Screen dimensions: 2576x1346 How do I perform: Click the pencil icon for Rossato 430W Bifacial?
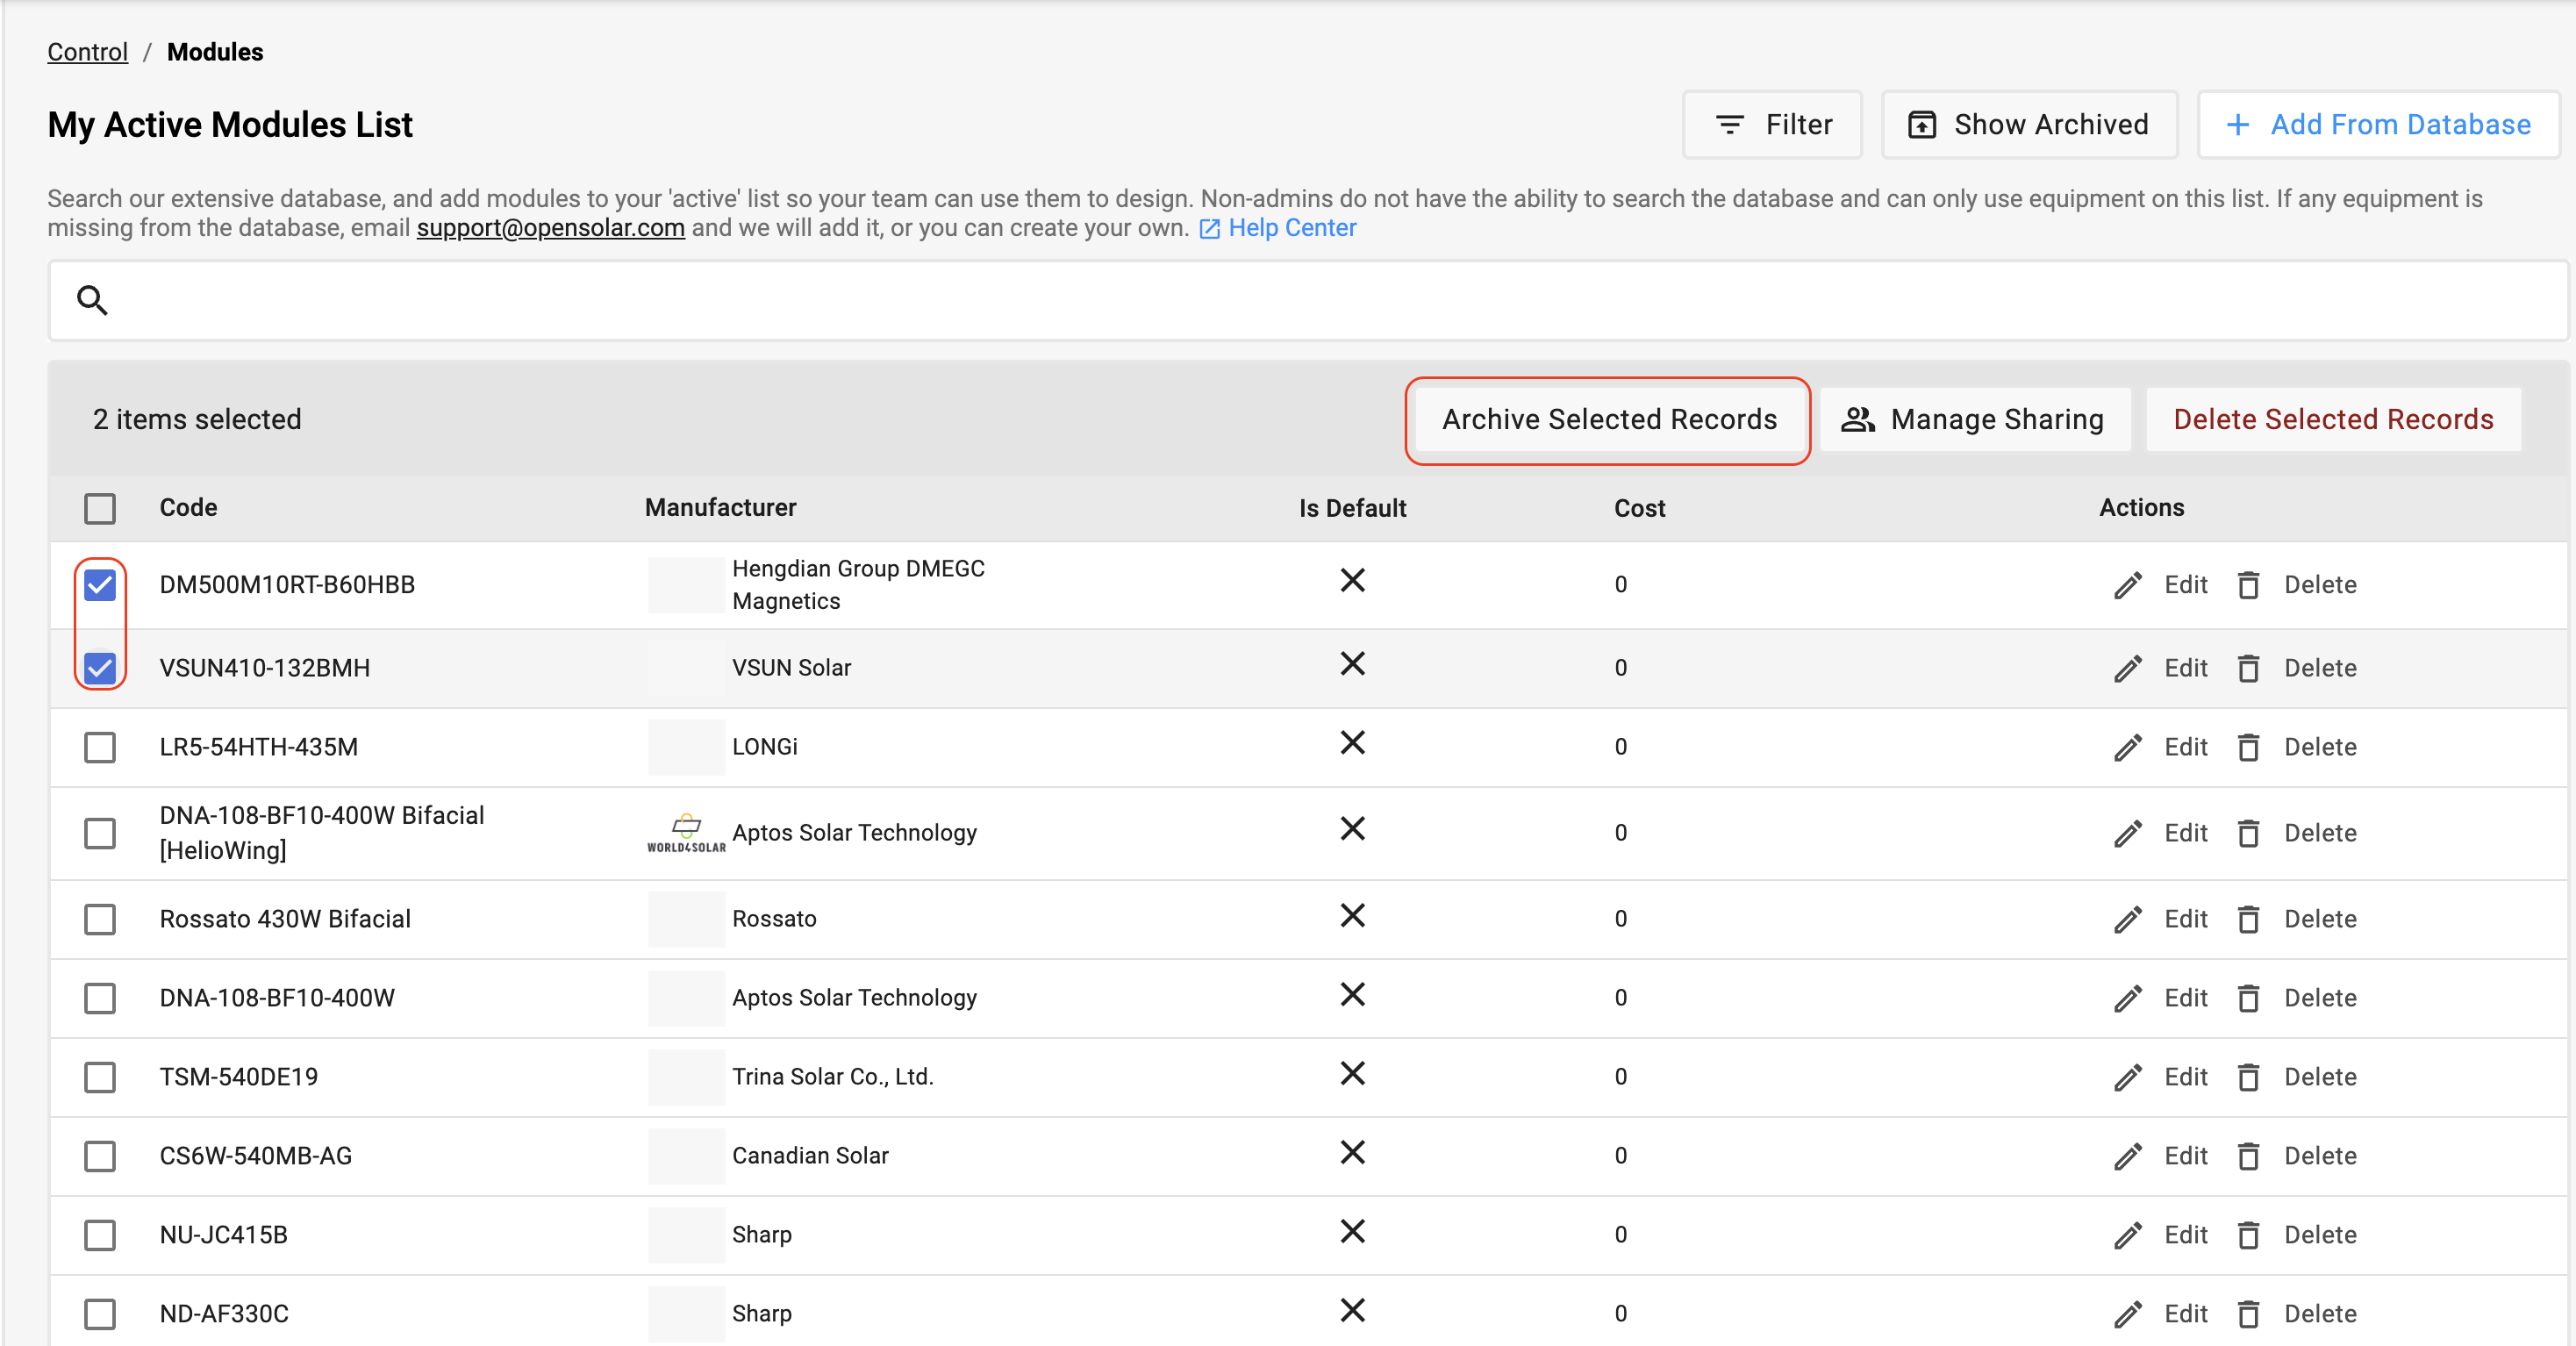pyautogui.click(x=2128, y=919)
